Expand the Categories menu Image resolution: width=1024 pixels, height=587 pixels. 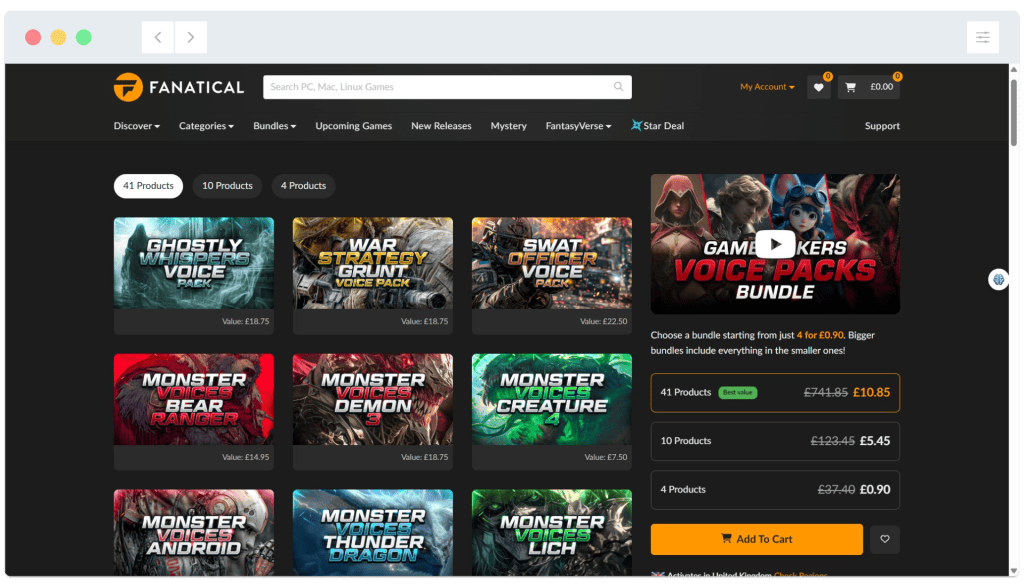click(x=206, y=126)
